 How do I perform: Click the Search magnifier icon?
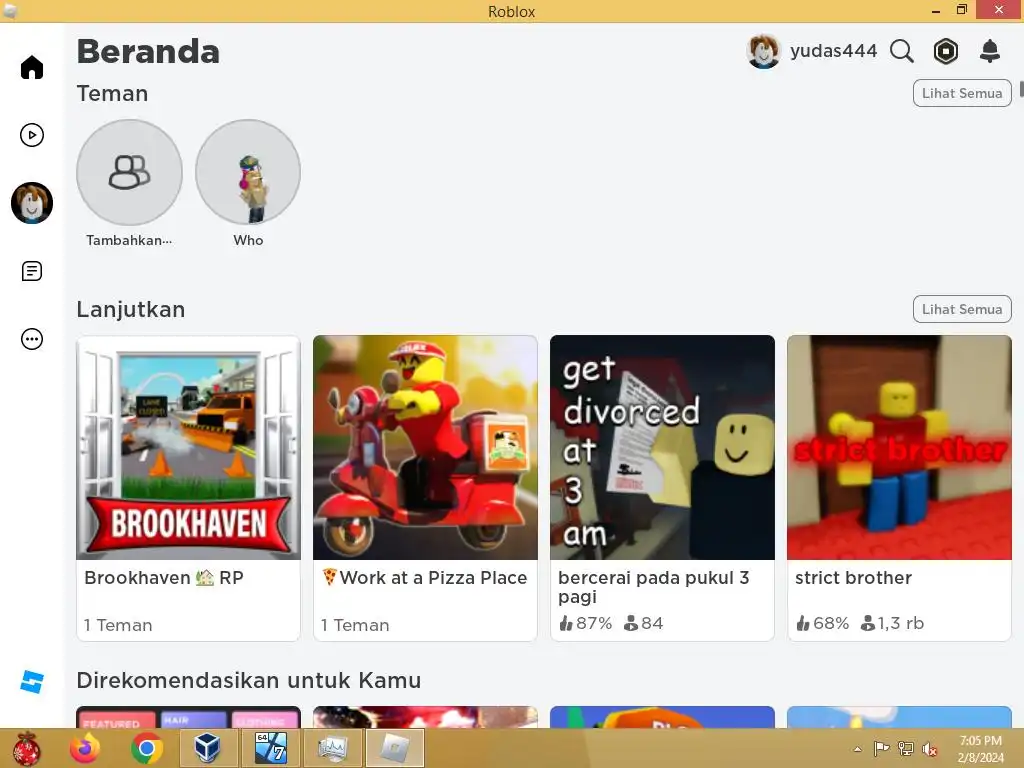tap(902, 51)
